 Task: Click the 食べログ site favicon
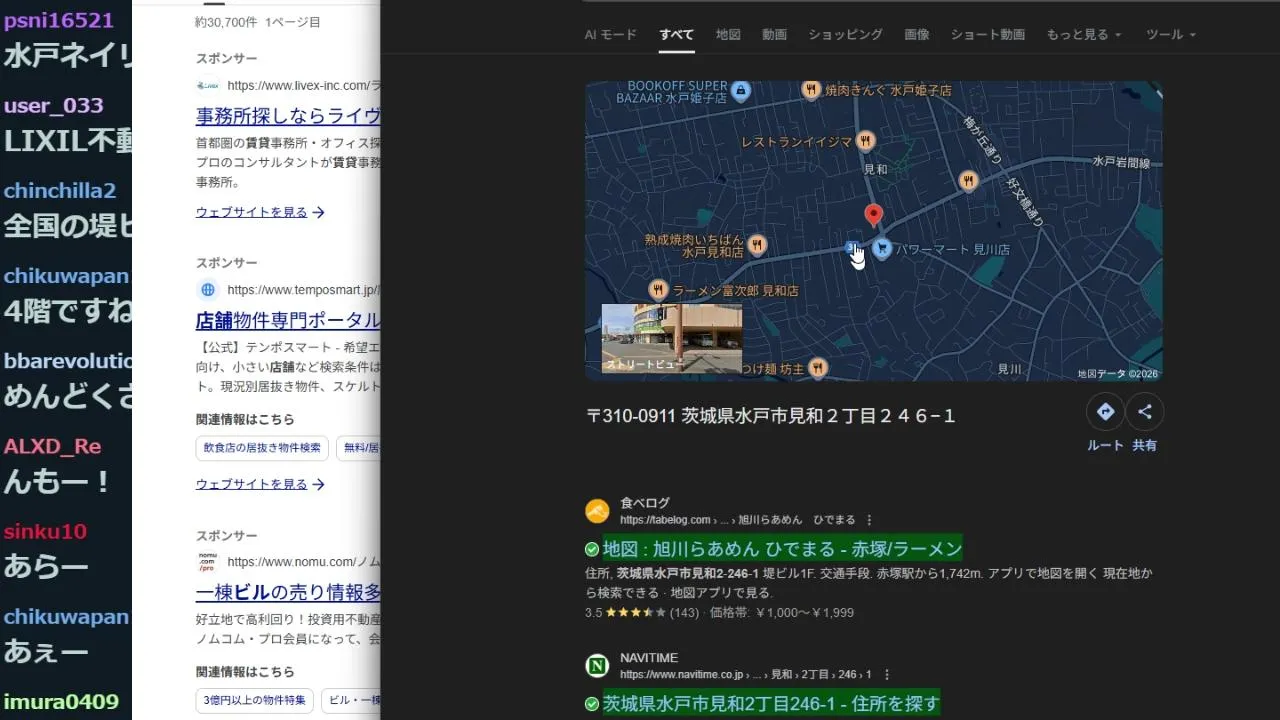[597, 511]
